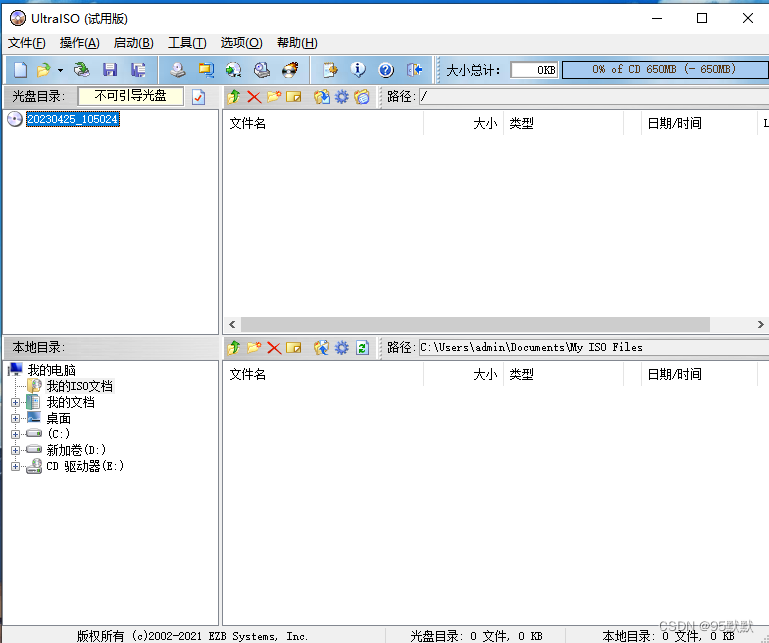Click disc list scrollbar left arrow
The width and height of the screenshot is (769, 643).
pyautogui.click(x=232, y=324)
